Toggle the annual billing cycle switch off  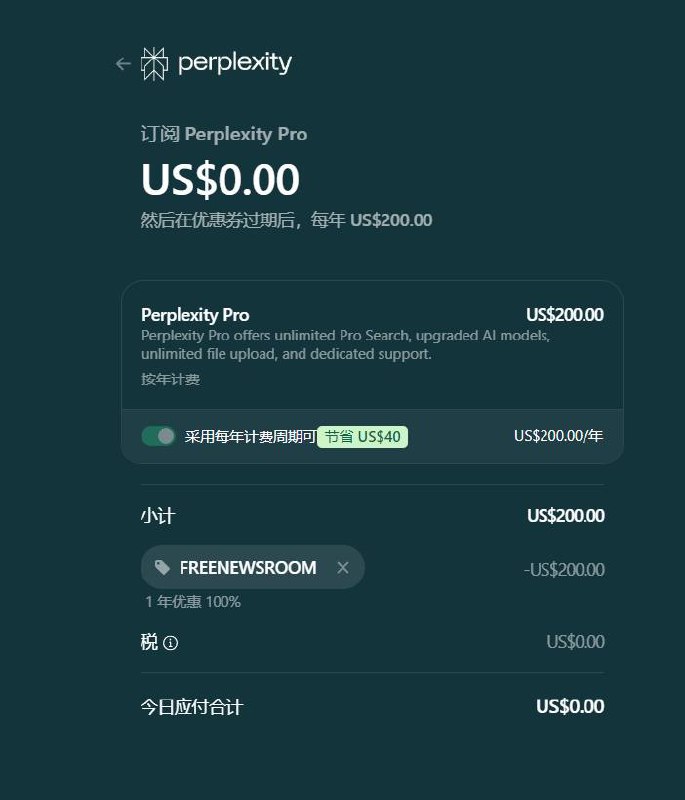pos(158,436)
